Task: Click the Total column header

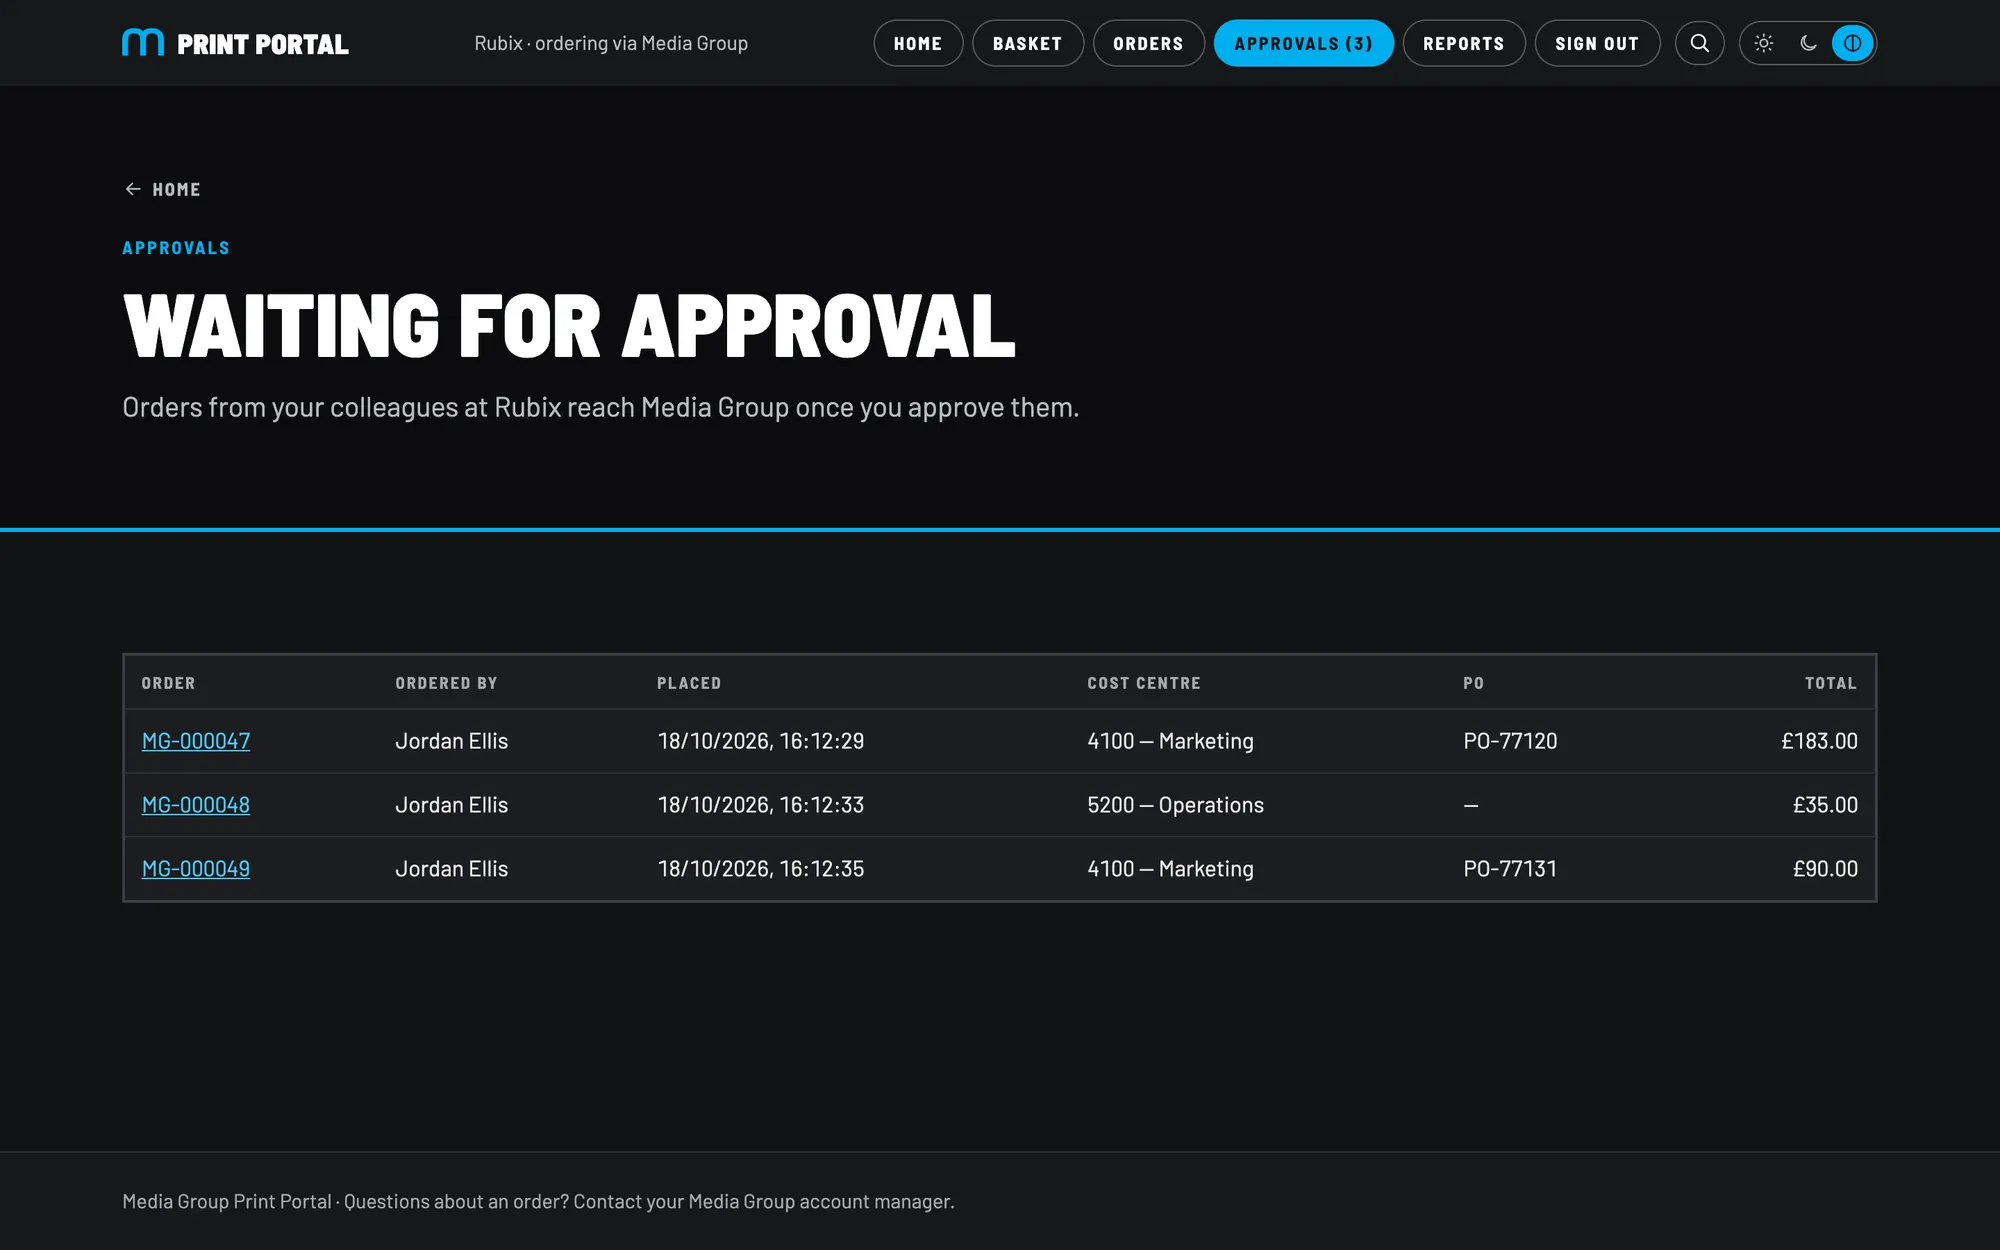Action: click(x=1831, y=683)
